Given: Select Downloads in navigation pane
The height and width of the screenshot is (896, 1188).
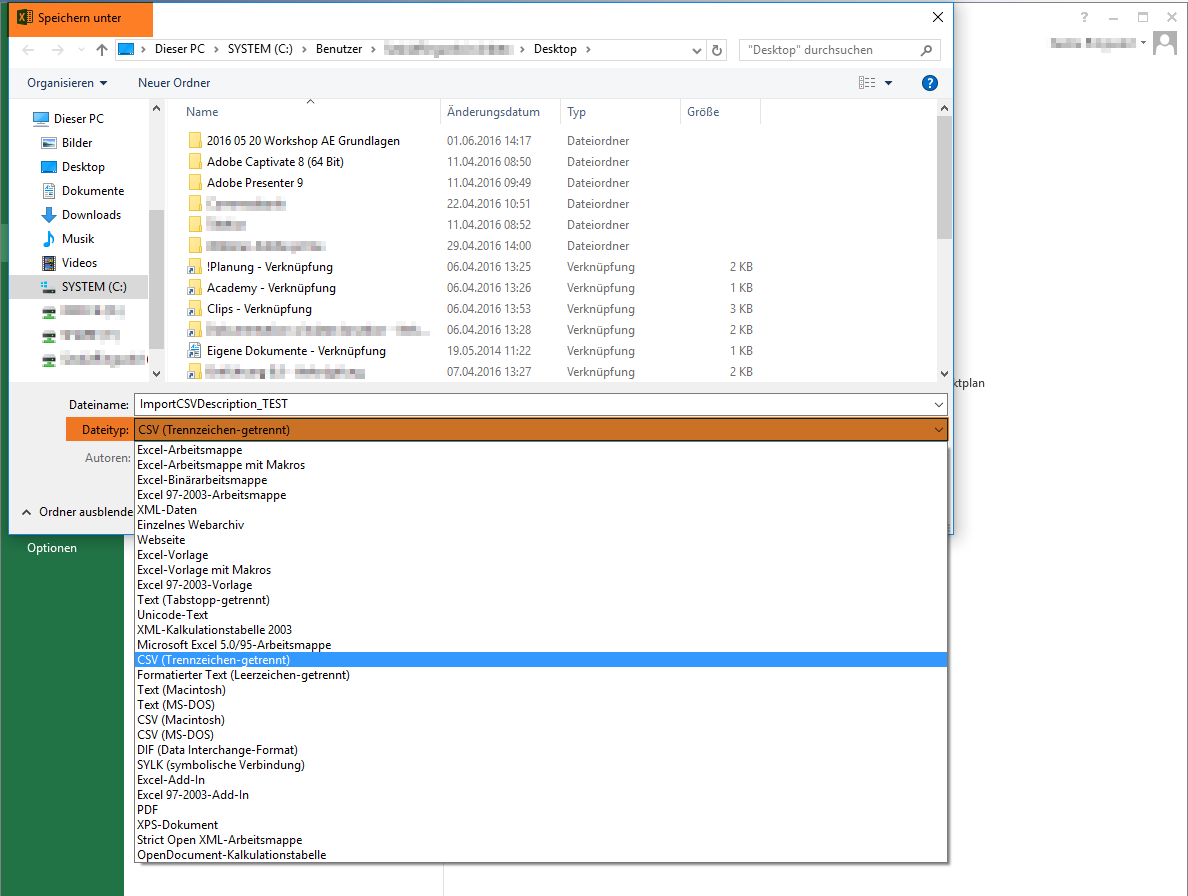Looking at the screenshot, I should [92, 215].
